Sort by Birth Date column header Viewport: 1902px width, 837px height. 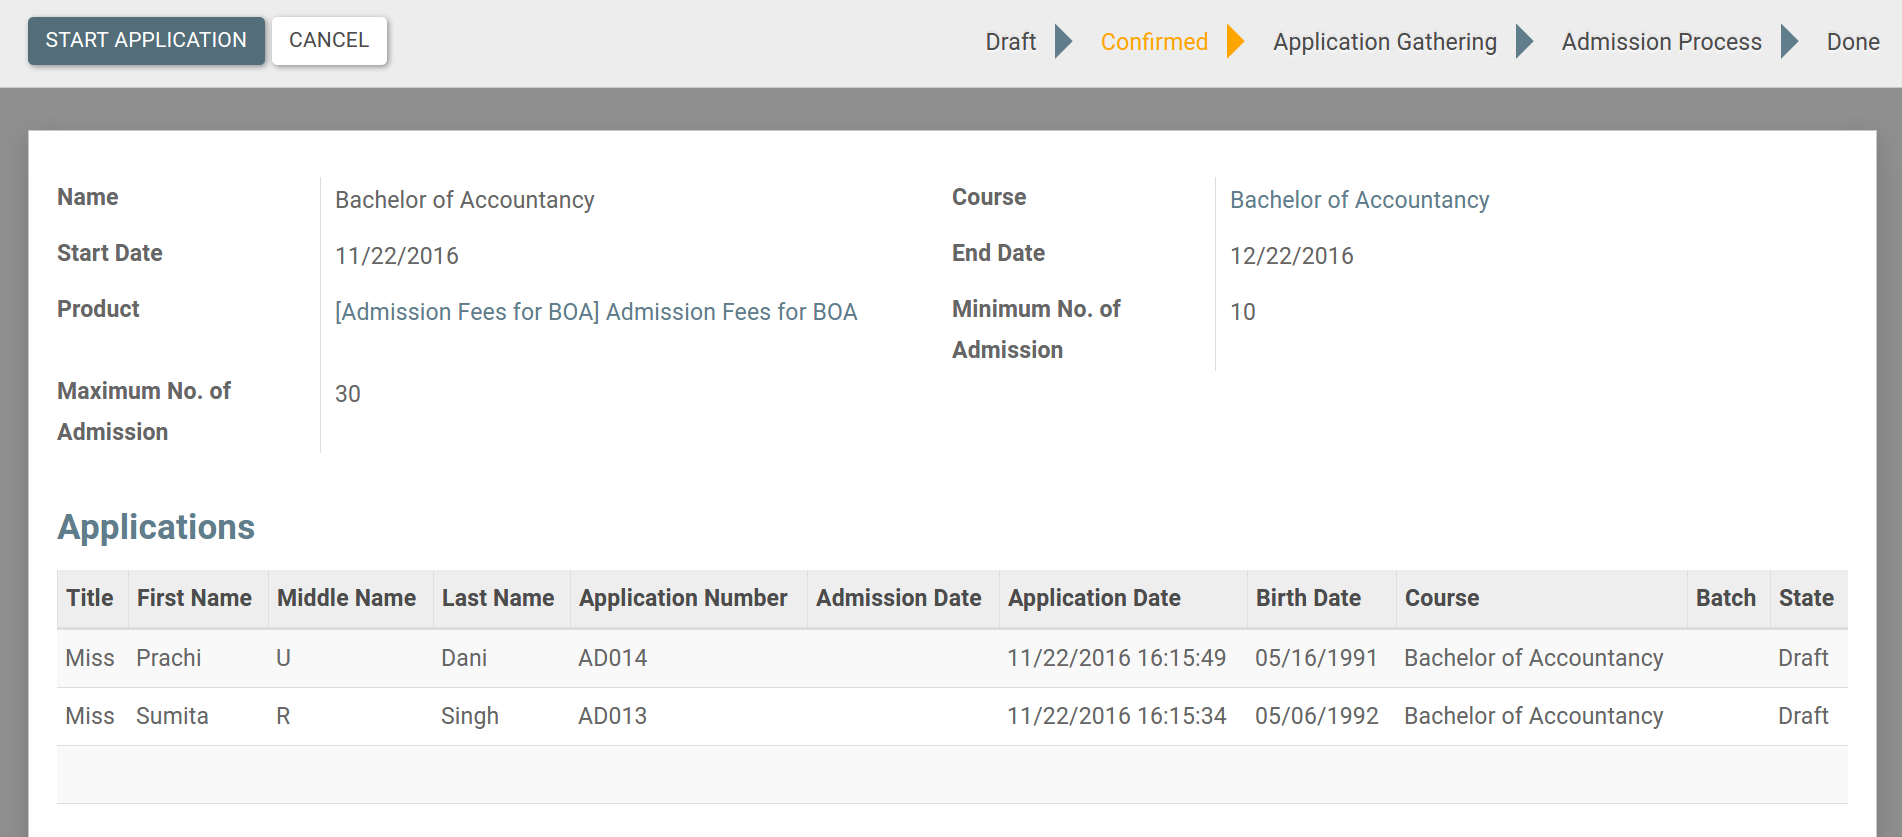pos(1308,598)
